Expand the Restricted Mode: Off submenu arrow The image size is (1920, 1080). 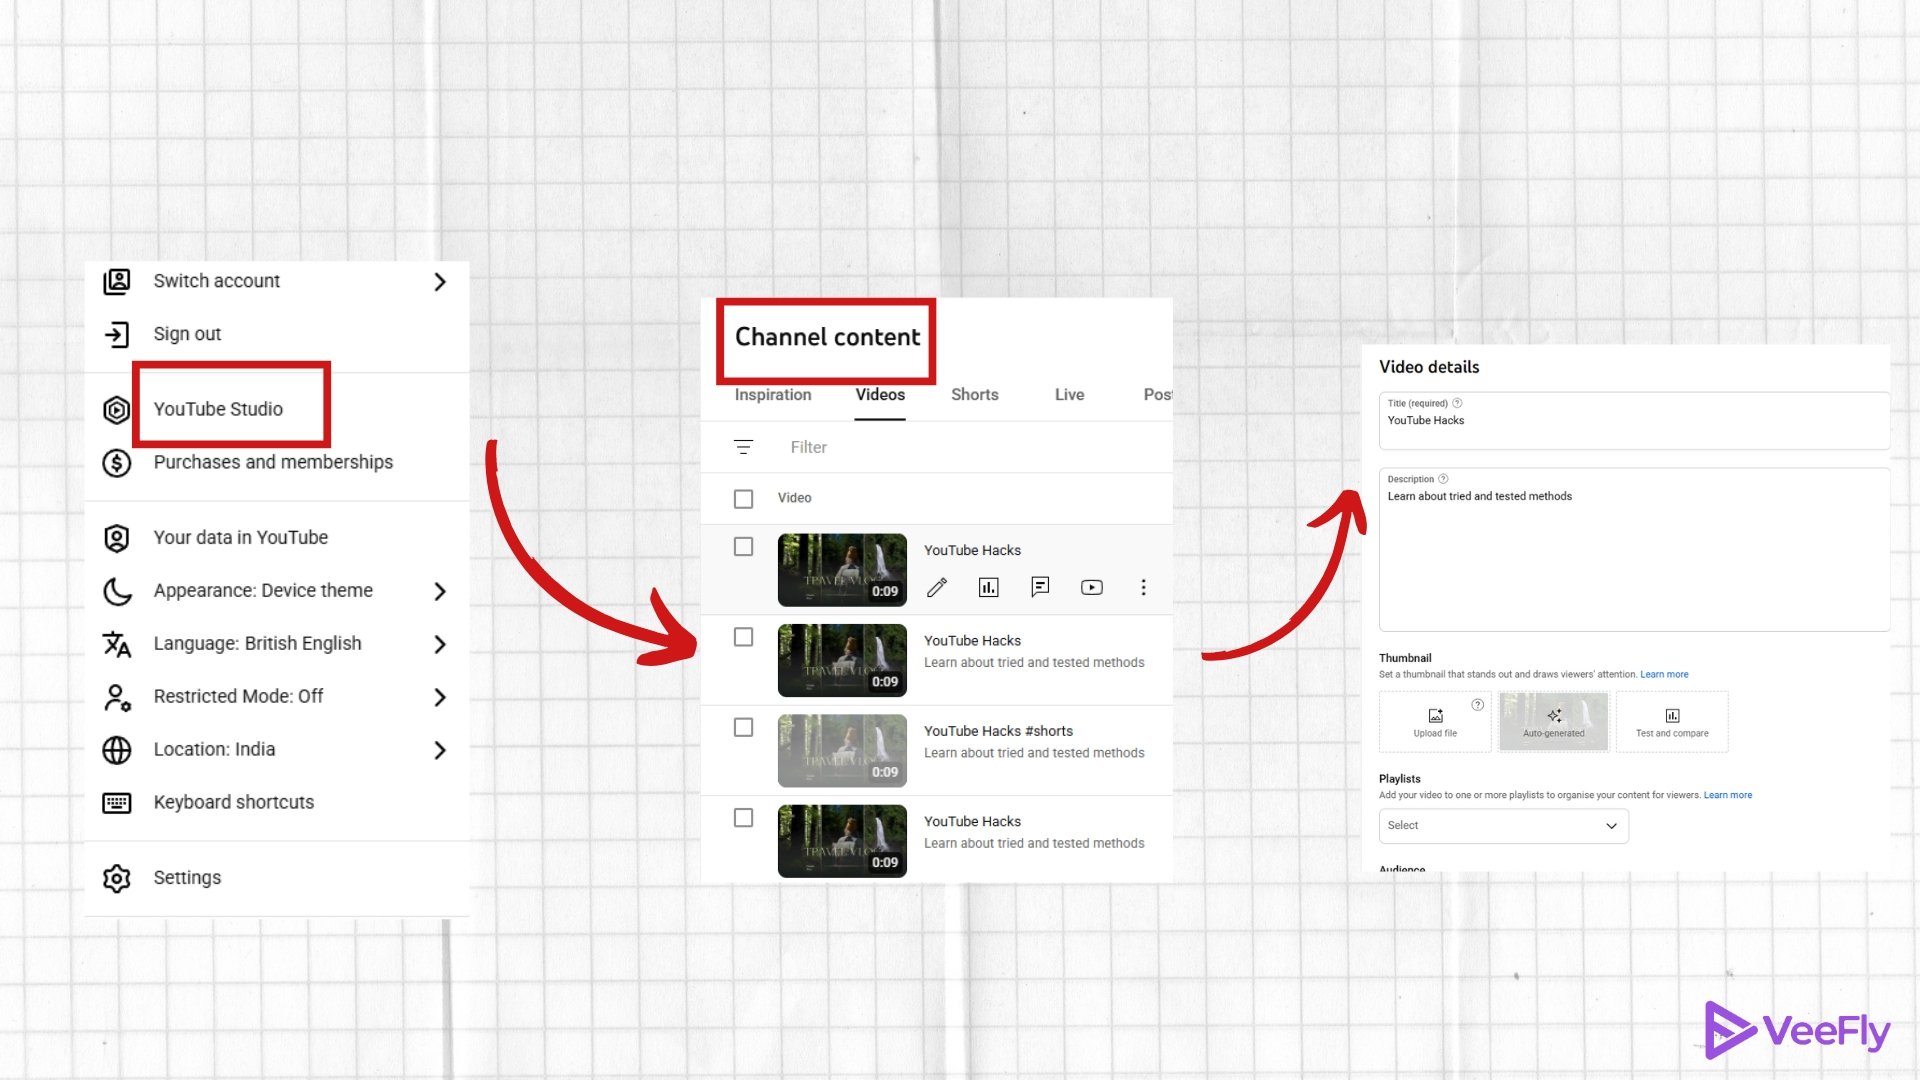pos(440,697)
